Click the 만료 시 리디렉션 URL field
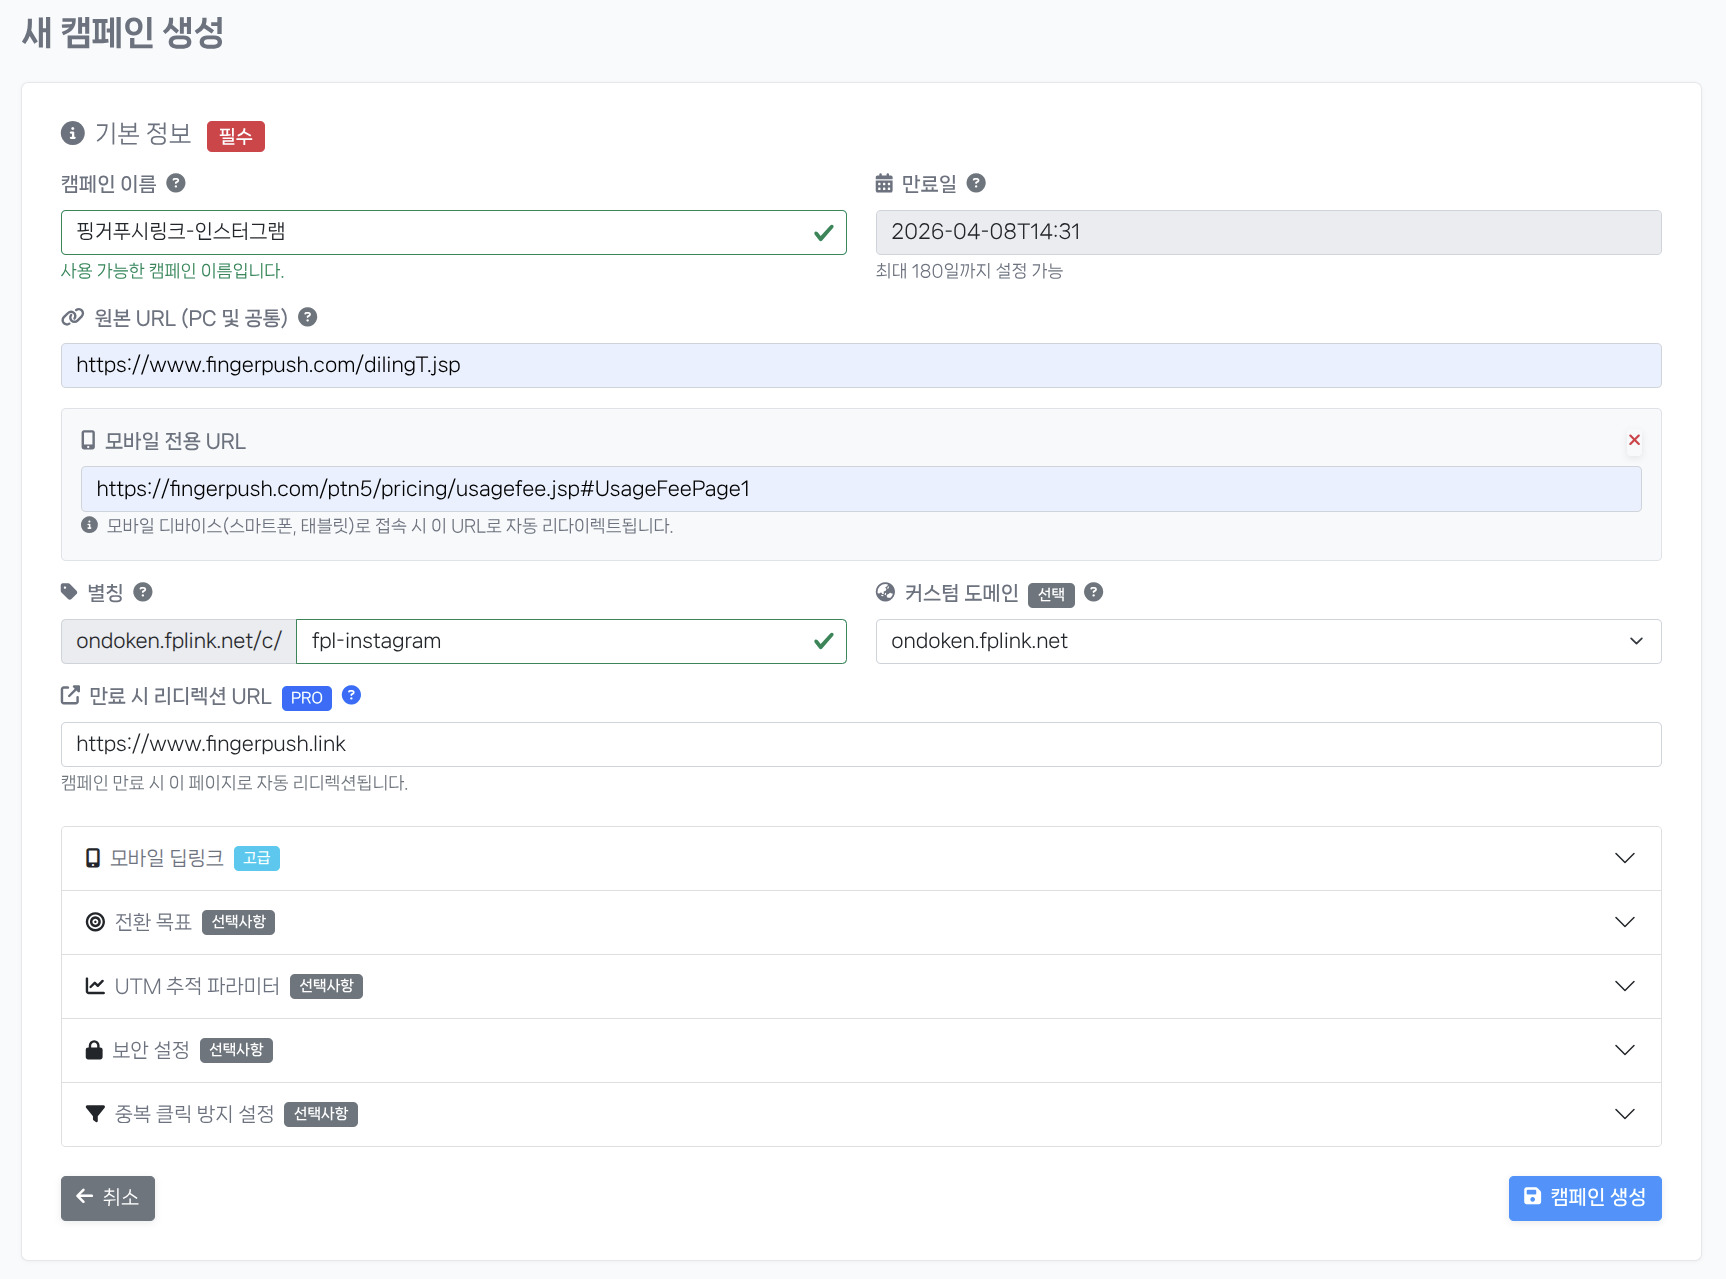Image resolution: width=1726 pixels, height=1279 pixels. coord(860,744)
